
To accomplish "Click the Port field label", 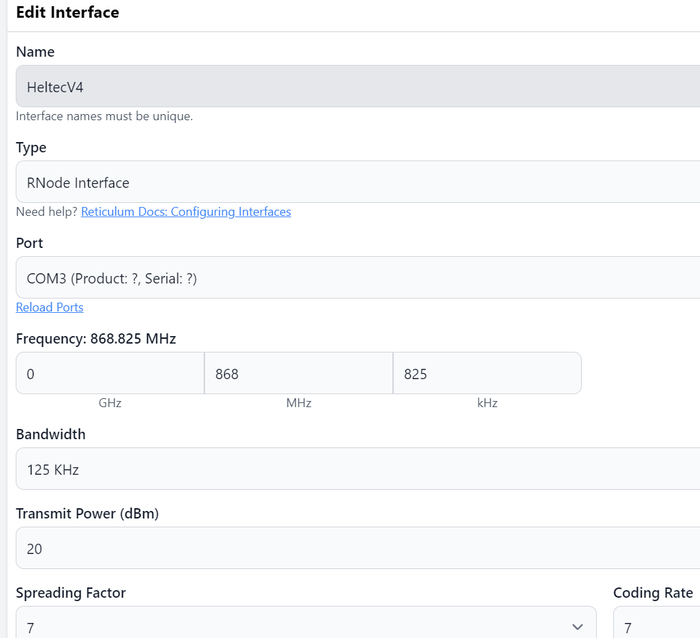I will (30, 243).
